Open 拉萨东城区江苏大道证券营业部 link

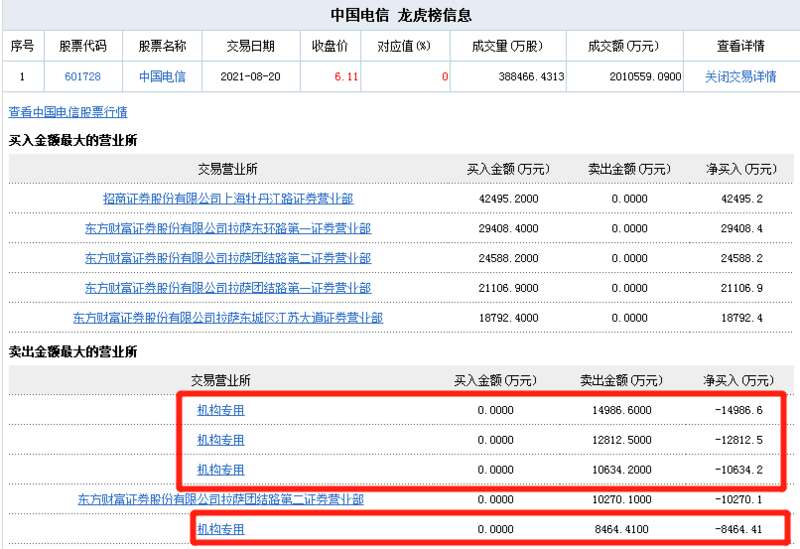(x=228, y=318)
